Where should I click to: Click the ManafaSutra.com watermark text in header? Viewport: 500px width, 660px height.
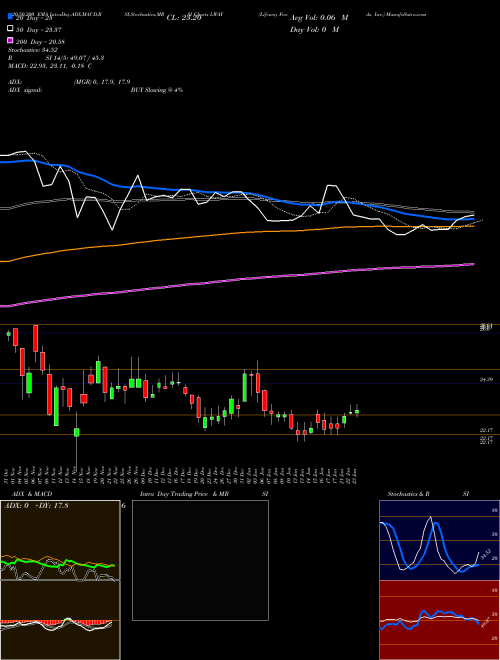pyautogui.click(x=406, y=14)
